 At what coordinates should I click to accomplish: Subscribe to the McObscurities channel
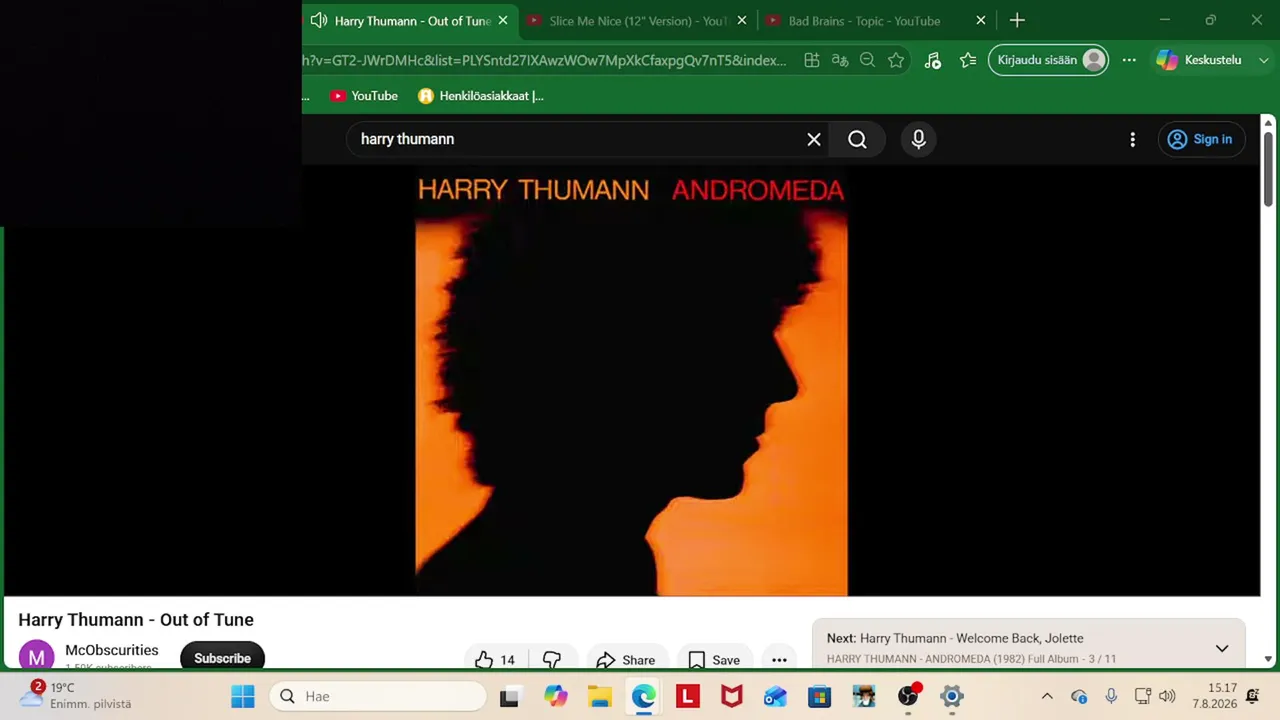(222, 657)
